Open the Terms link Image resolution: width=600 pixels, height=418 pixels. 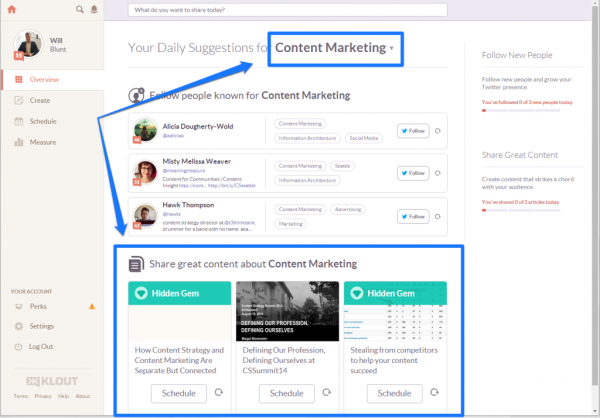[21, 396]
